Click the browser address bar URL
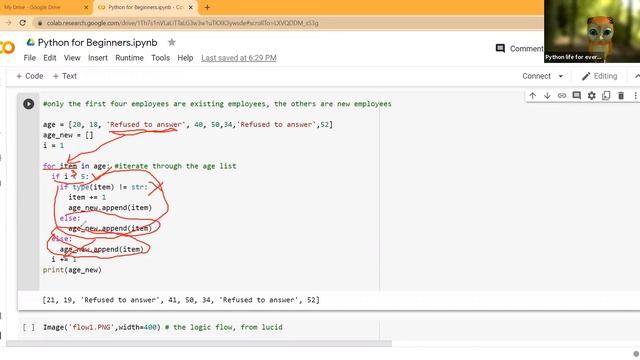640x360 pixels. (x=182, y=23)
